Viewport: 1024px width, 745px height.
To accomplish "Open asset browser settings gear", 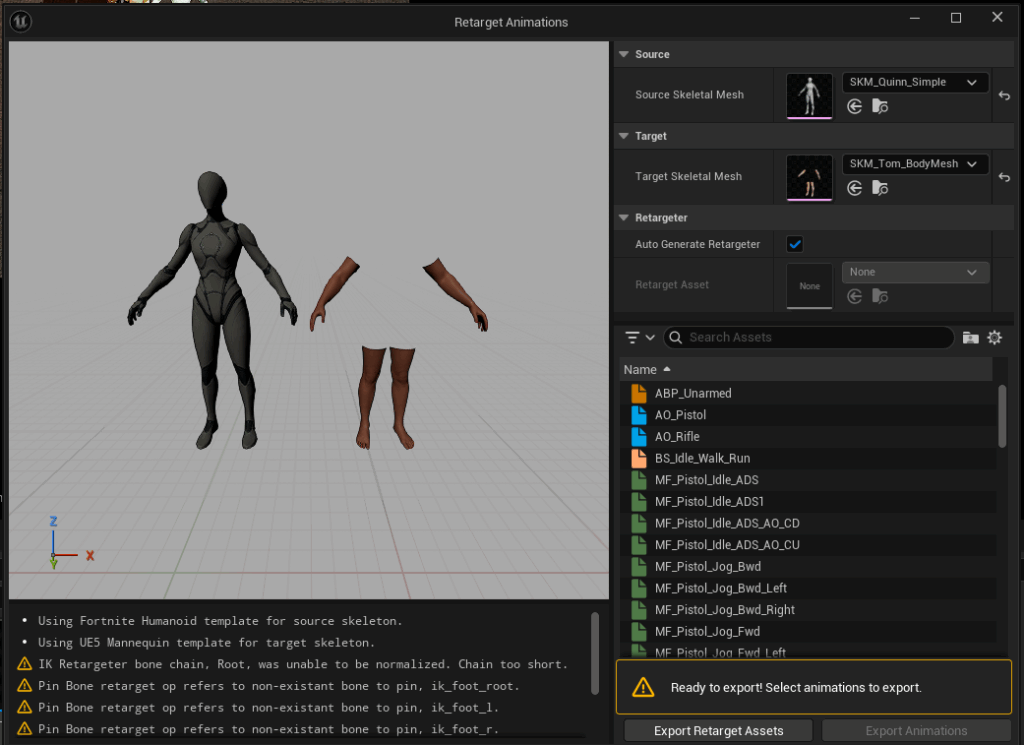I will point(995,338).
